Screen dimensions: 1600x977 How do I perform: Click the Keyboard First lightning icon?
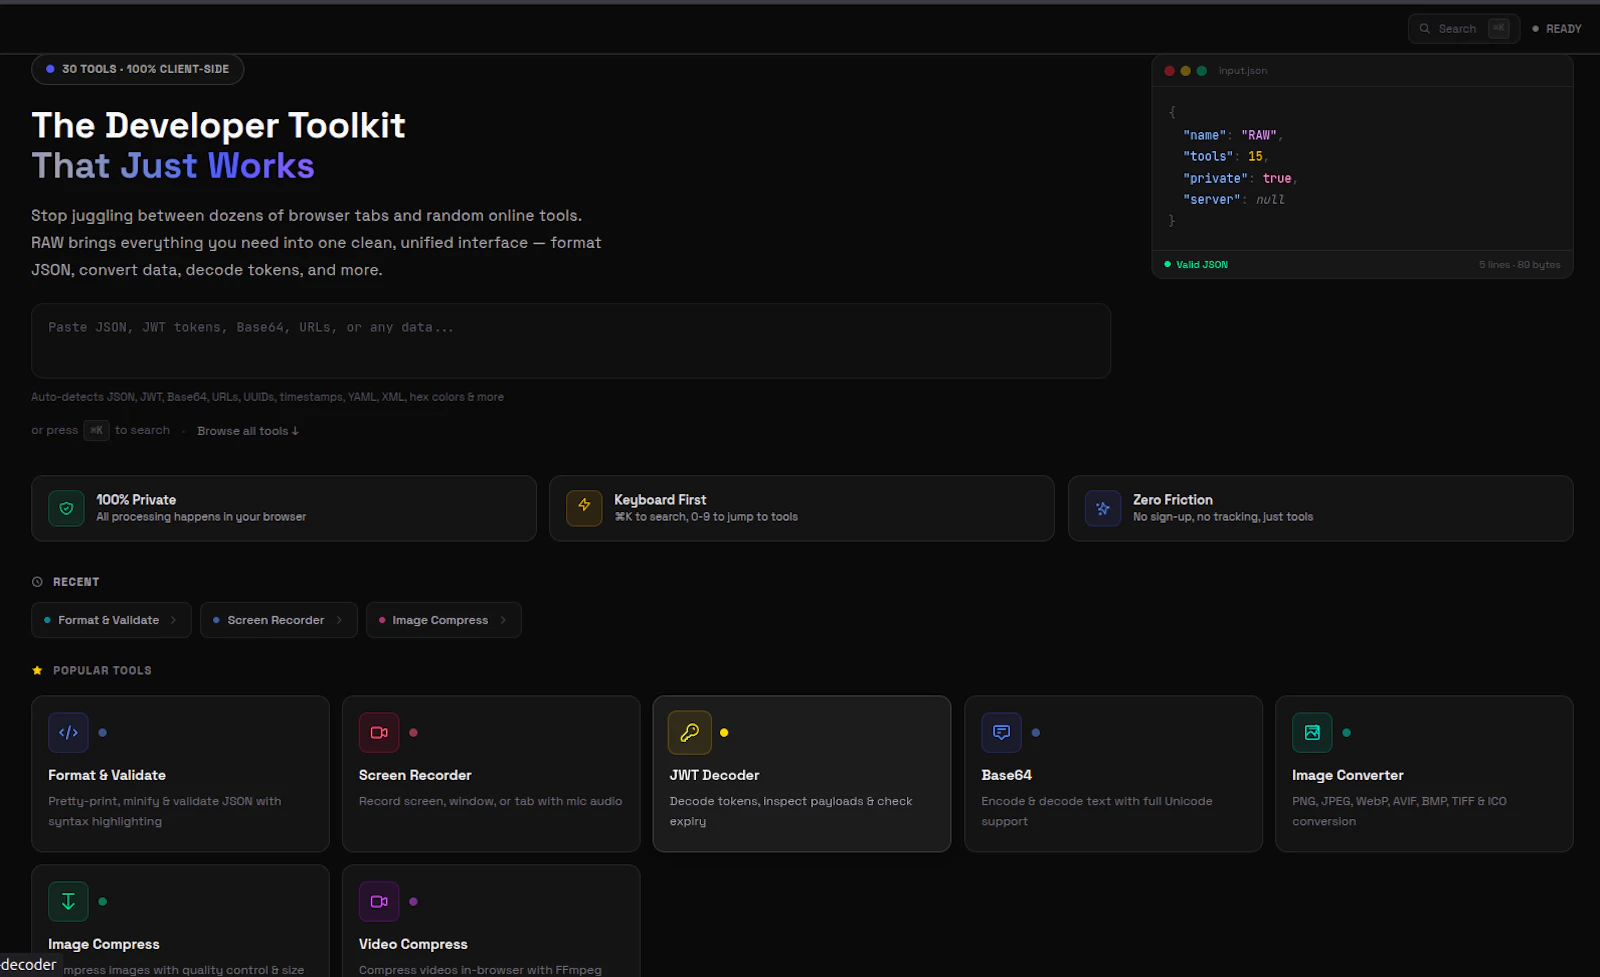[584, 508]
